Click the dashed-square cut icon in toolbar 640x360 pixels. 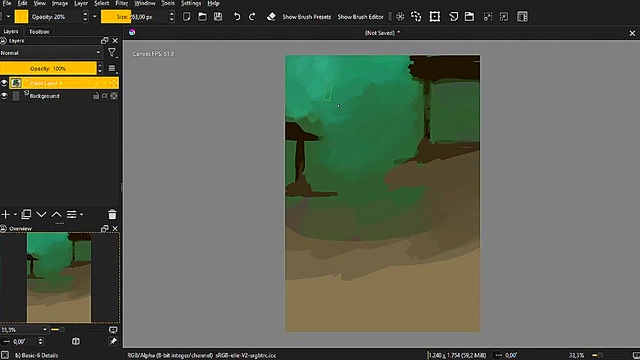pyautogui.click(x=488, y=16)
